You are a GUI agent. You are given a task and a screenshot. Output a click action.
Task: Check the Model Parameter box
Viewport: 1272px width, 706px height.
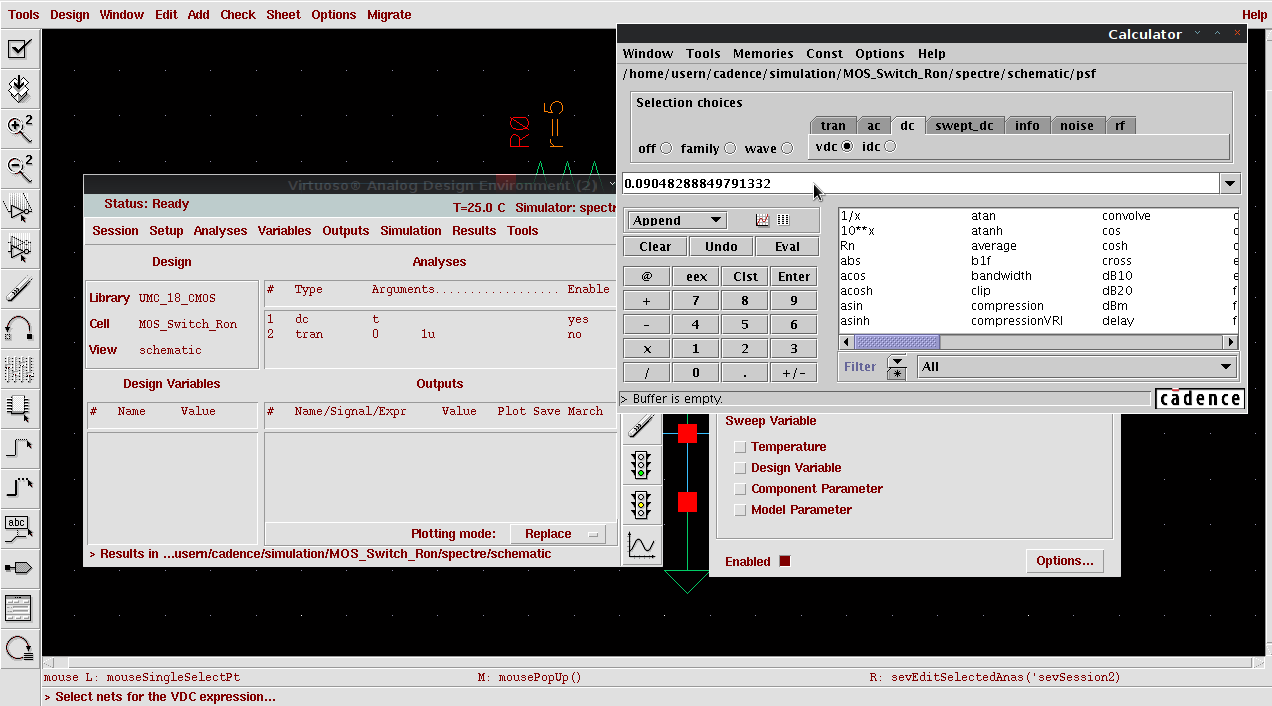740,510
